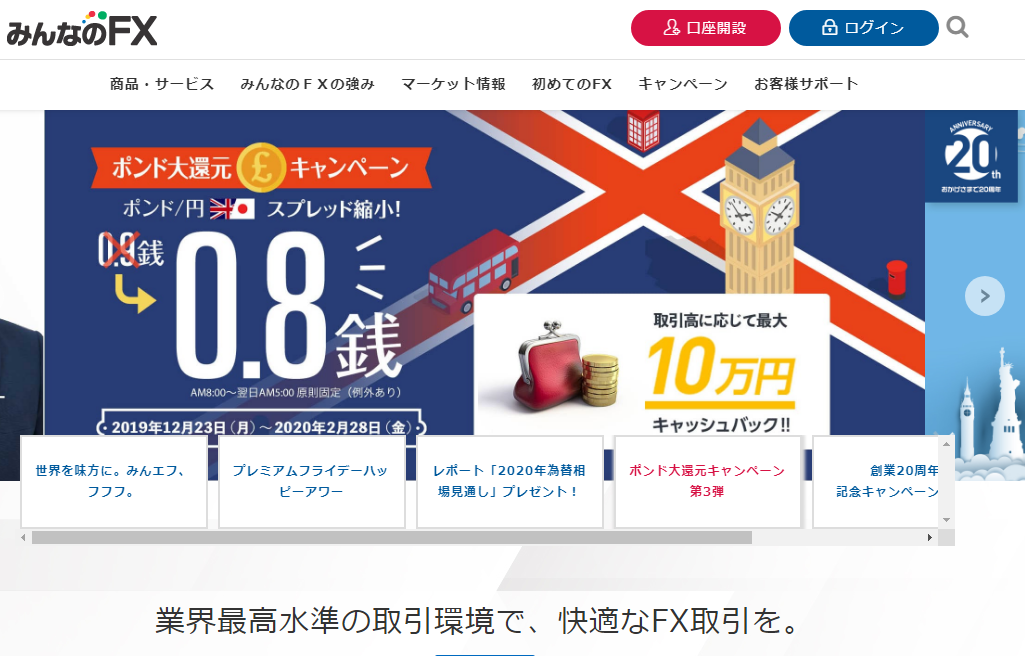The height and width of the screenshot is (656, 1025).
Task: Click the 20th anniversary badge
Action: pos(971,157)
